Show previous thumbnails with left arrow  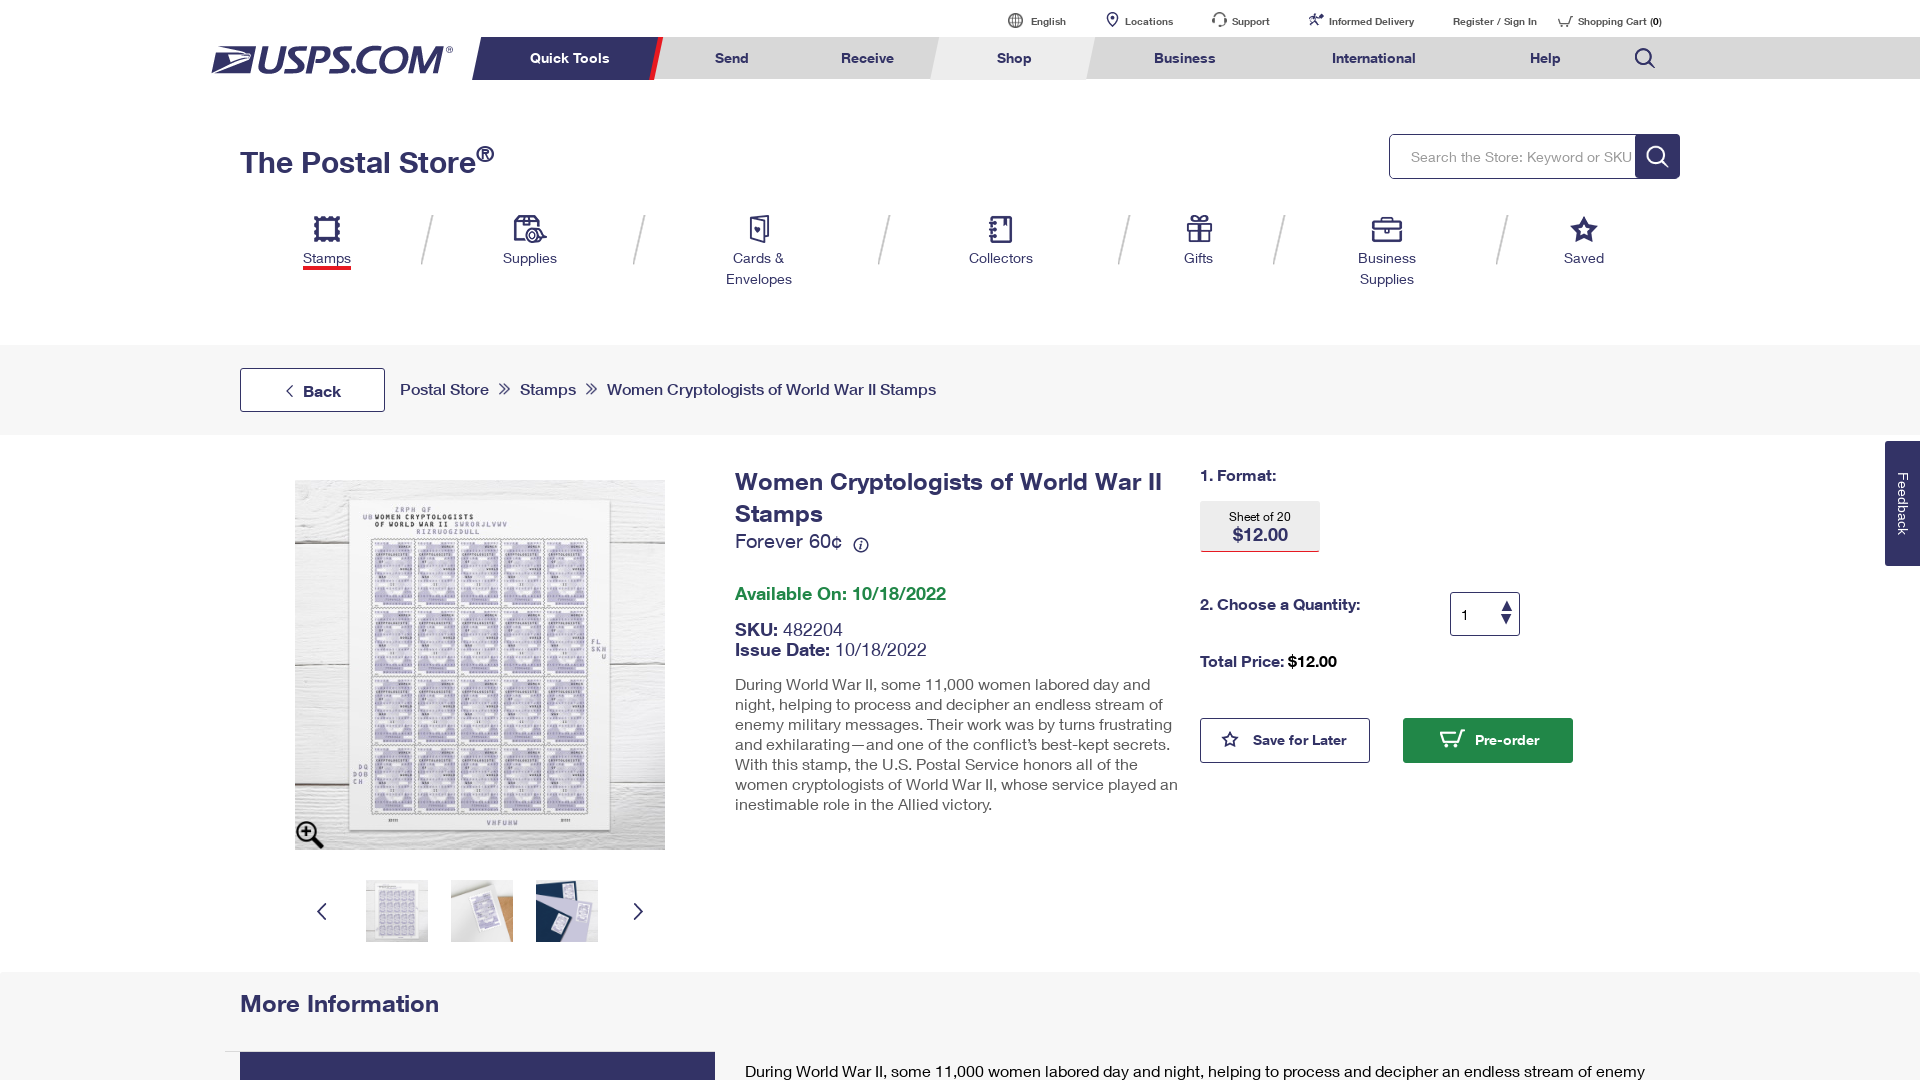pyautogui.click(x=322, y=911)
